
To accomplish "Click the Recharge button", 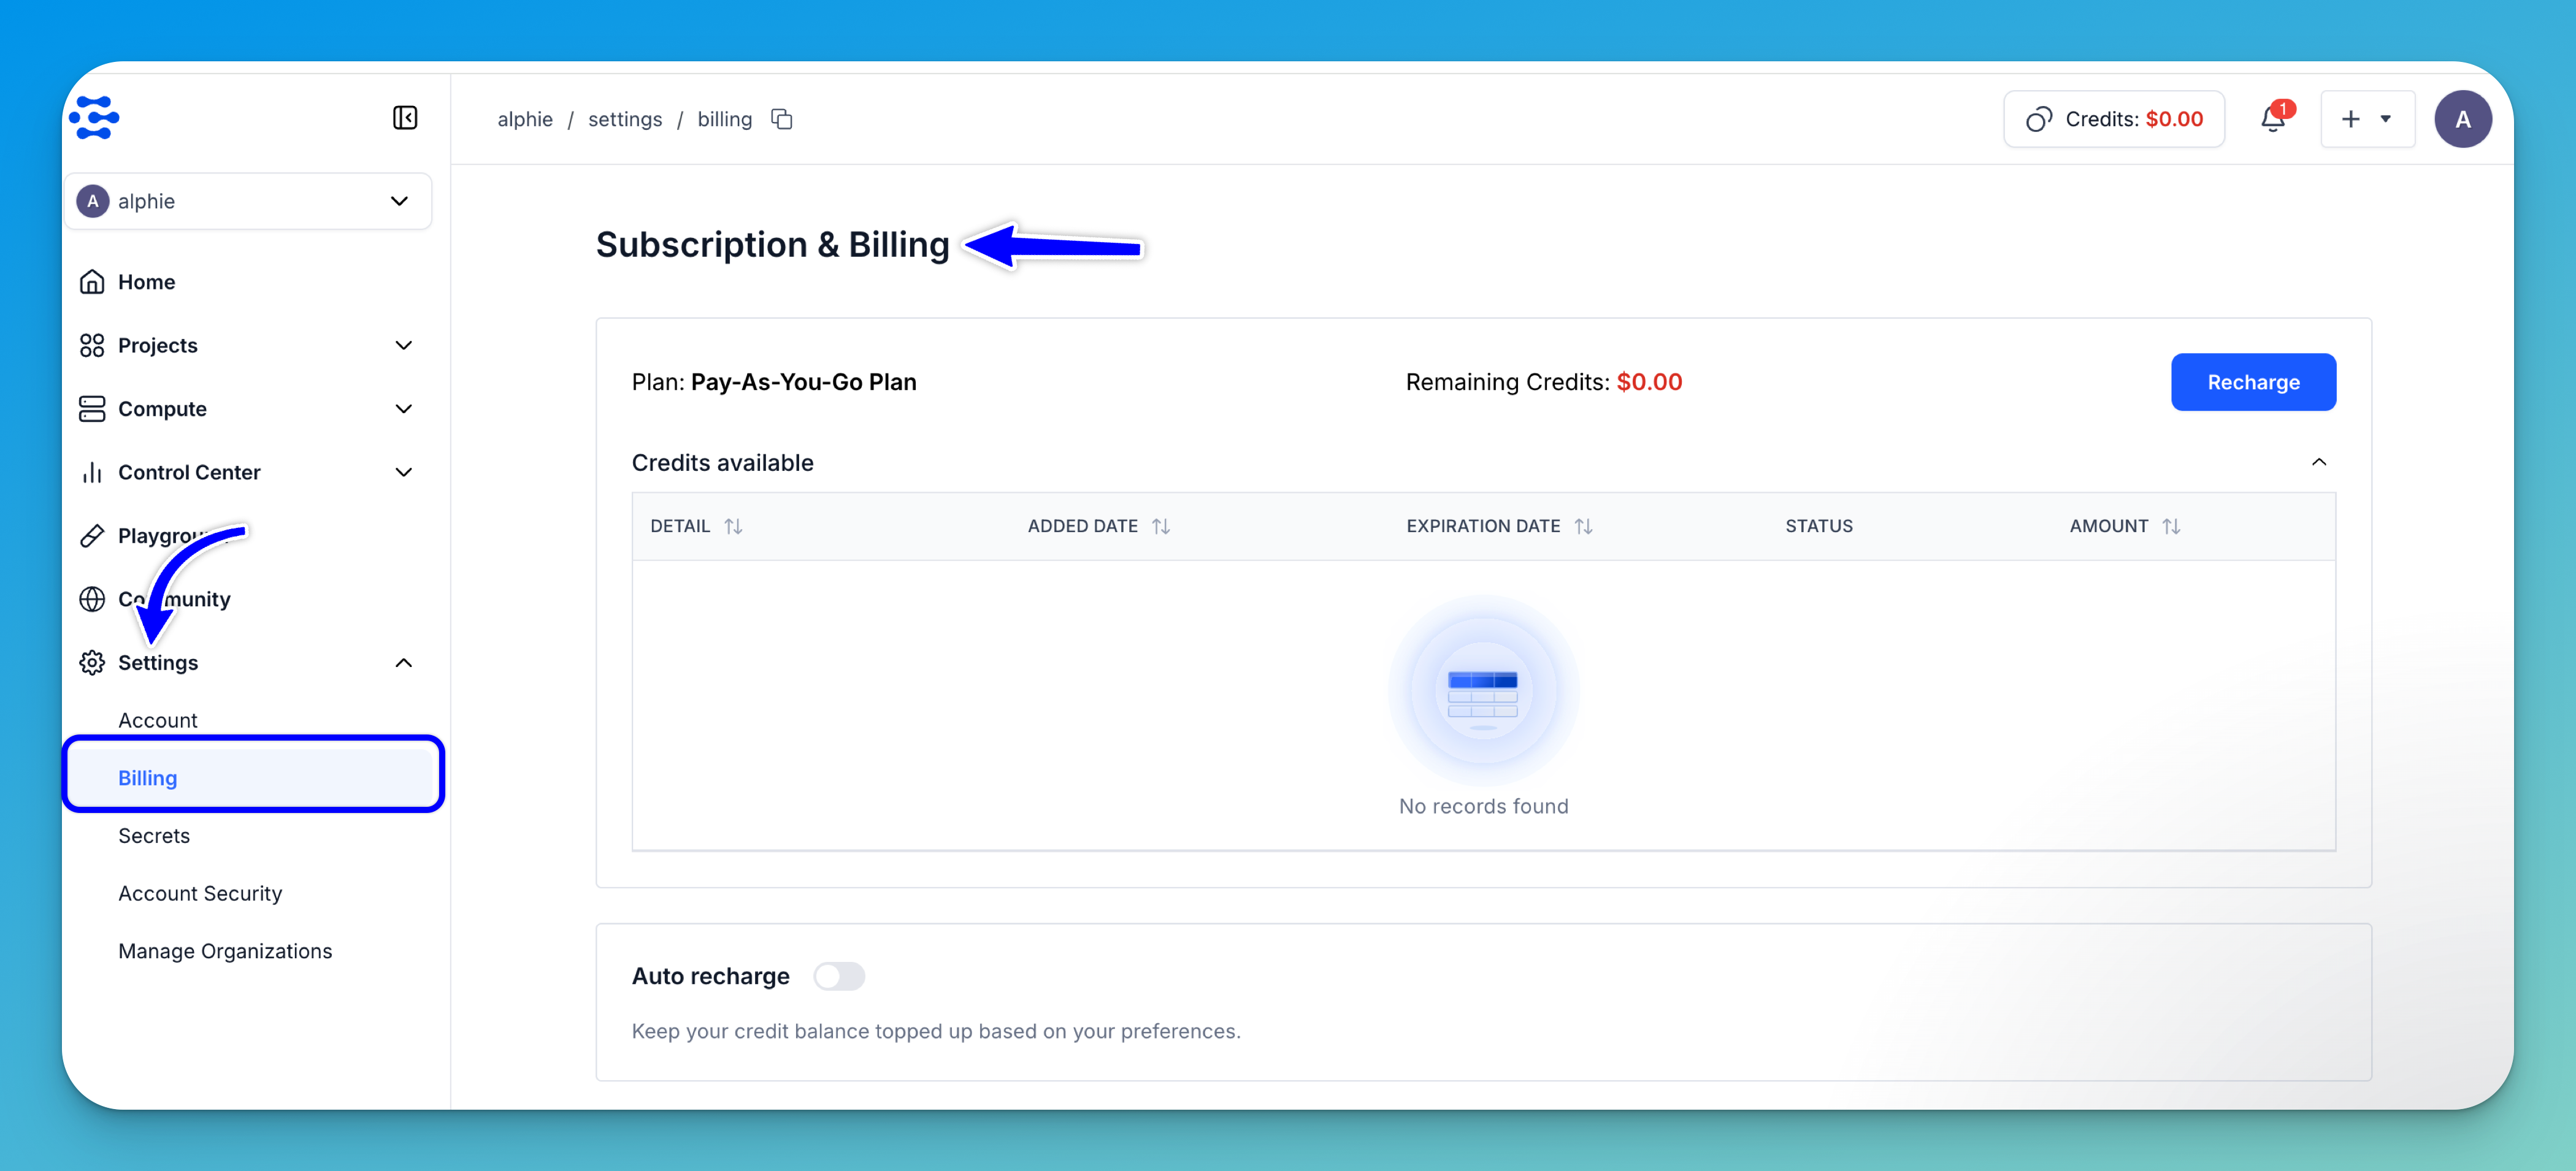I will click(x=2253, y=382).
